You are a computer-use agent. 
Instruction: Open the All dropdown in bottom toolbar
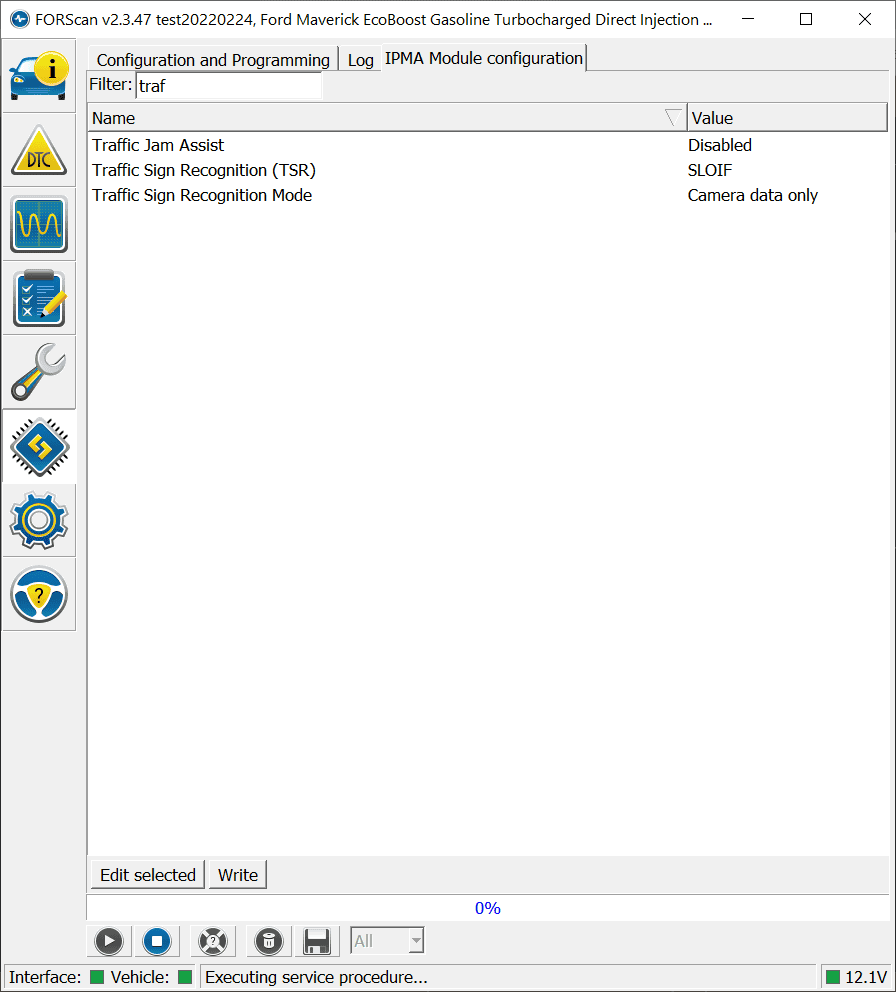(x=387, y=941)
